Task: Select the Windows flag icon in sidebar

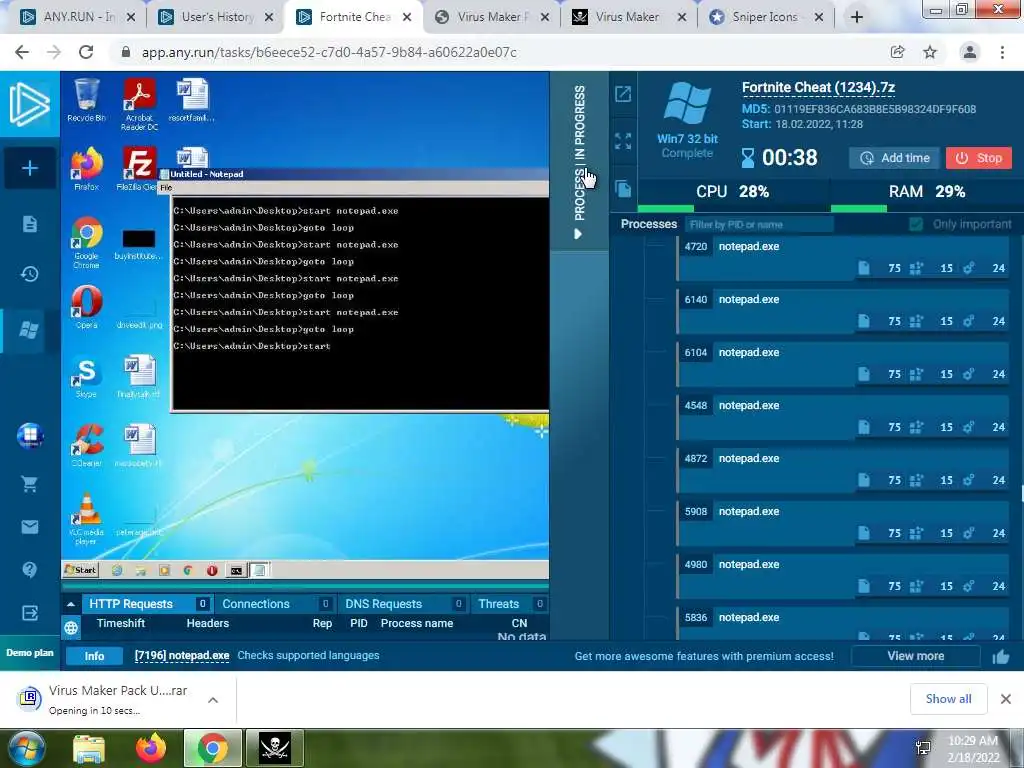Action: pos(29,330)
